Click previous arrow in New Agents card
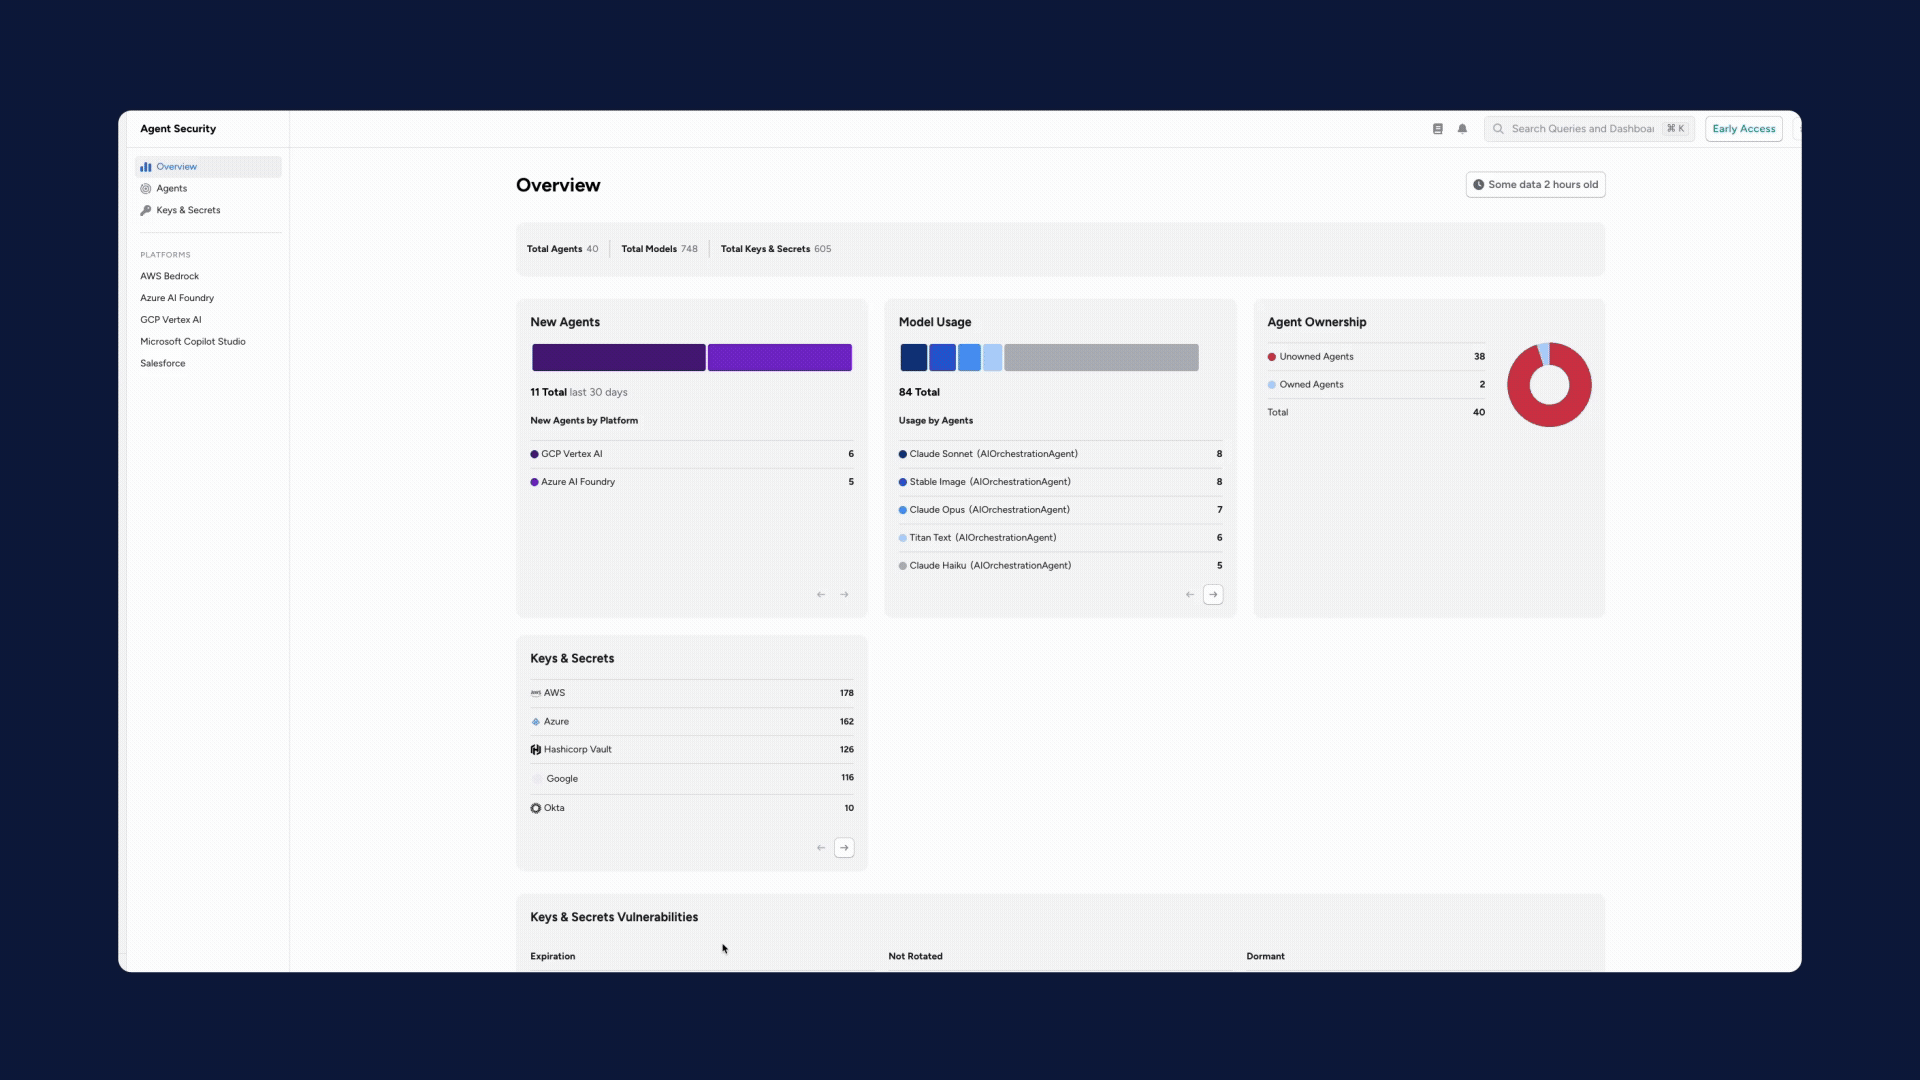The image size is (1920, 1080). (x=821, y=595)
